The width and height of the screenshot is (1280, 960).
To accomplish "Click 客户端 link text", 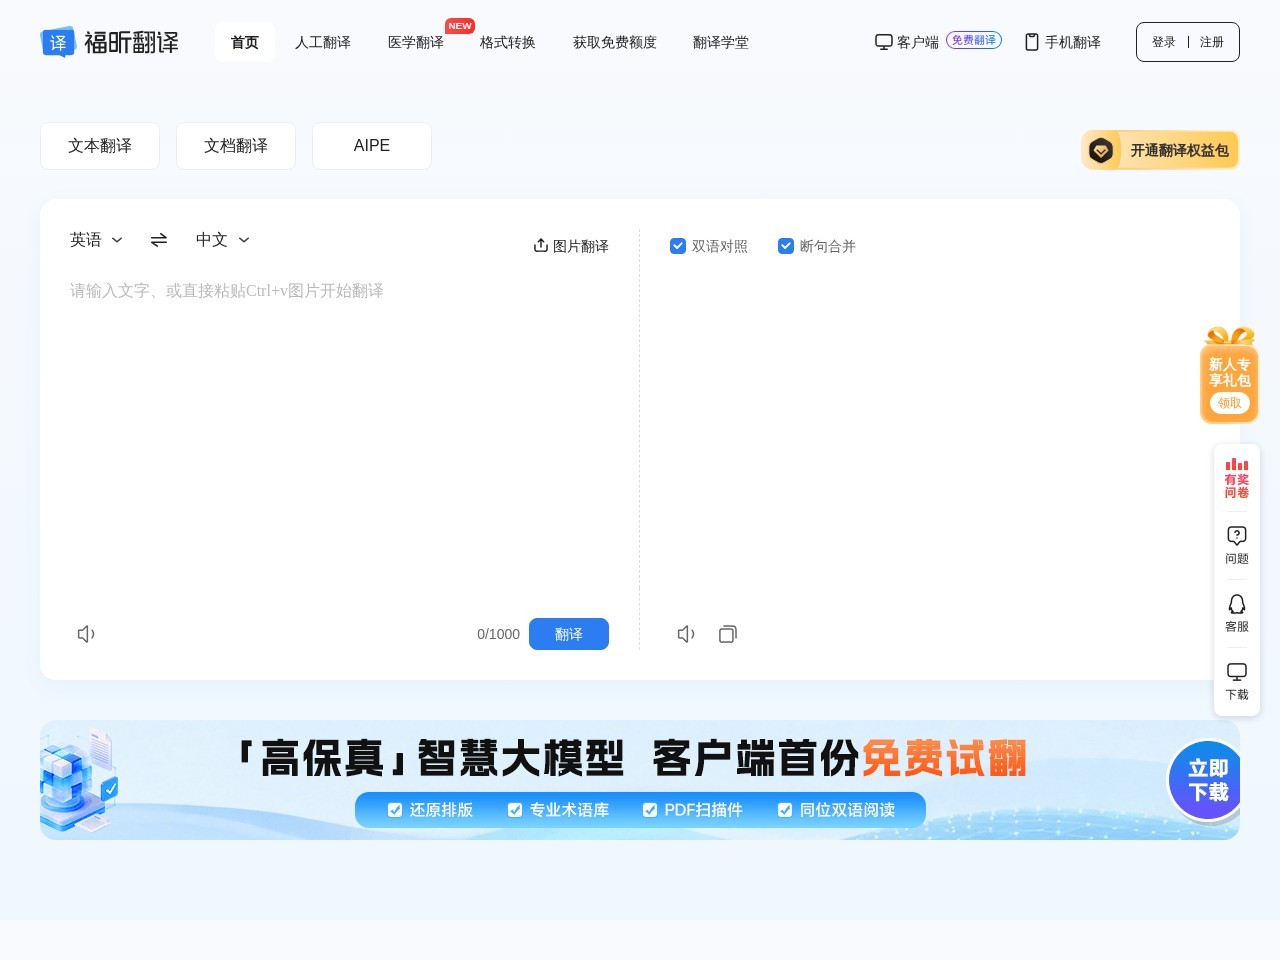I will (918, 42).
